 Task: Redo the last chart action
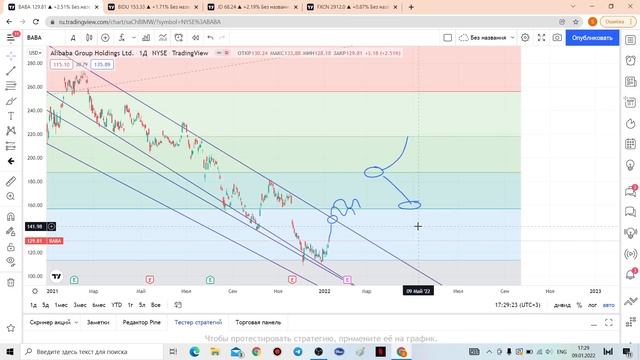click(x=222, y=38)
